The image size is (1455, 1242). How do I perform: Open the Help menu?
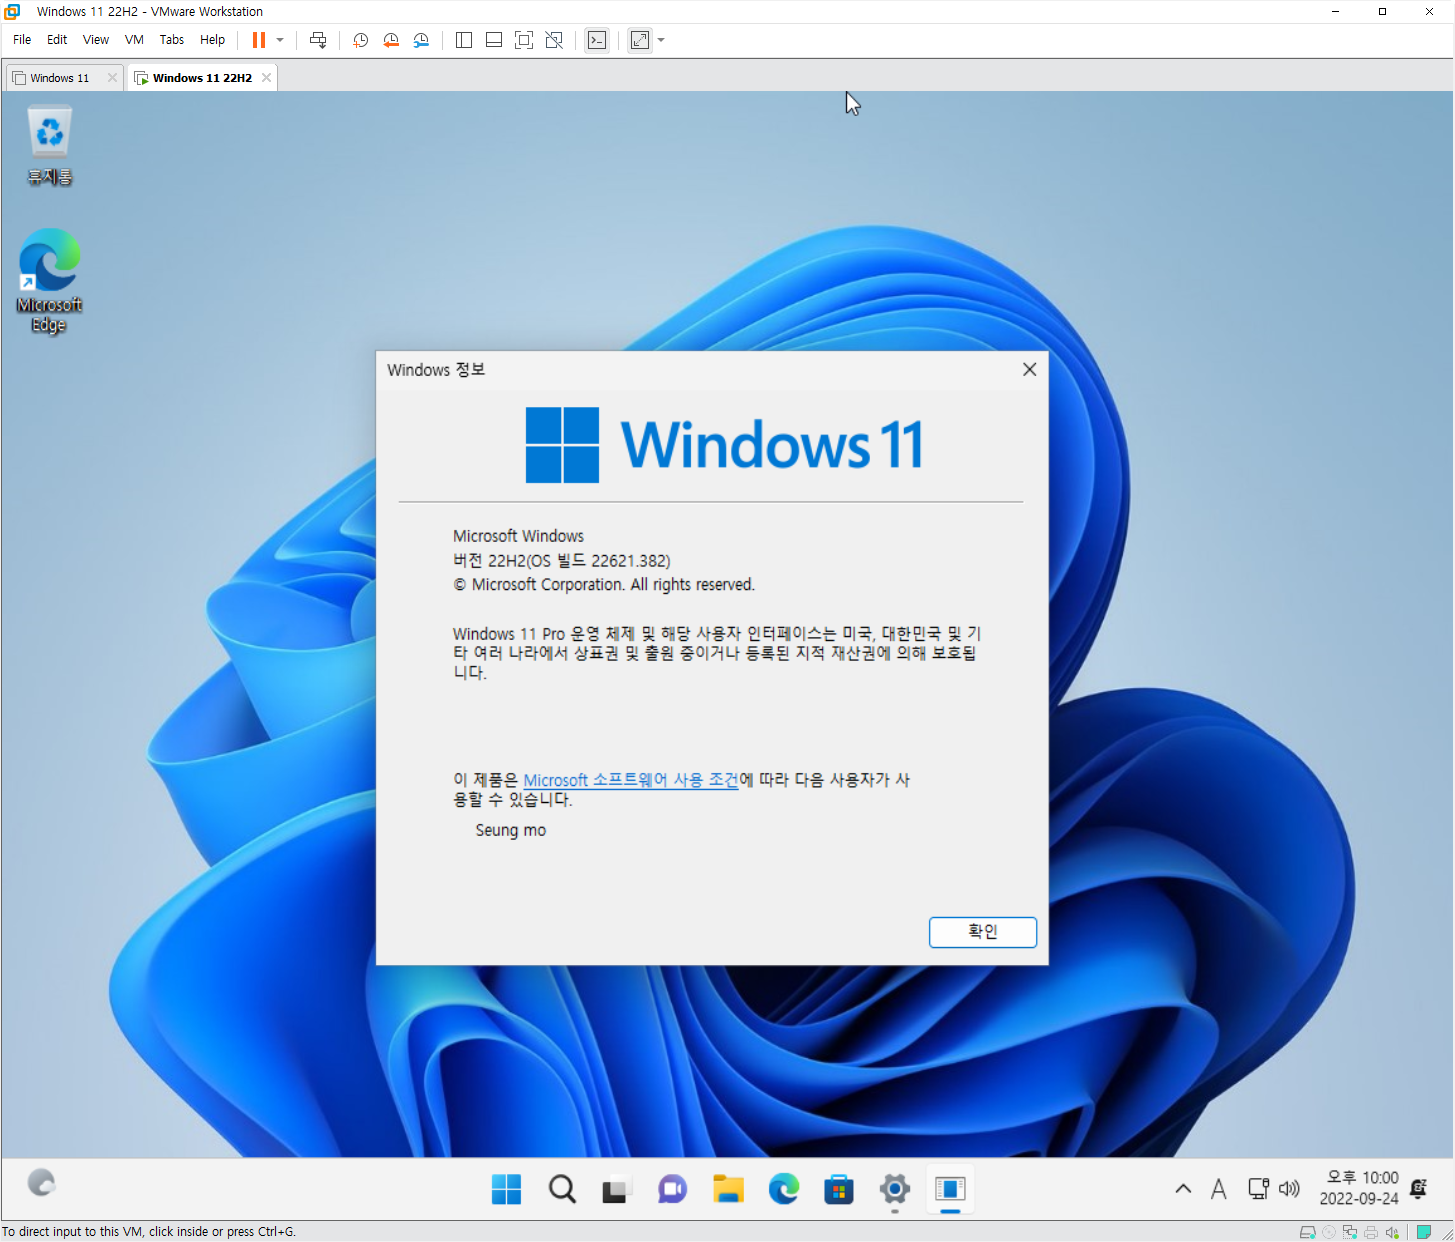pyautogui.click(x=212, y=40)
